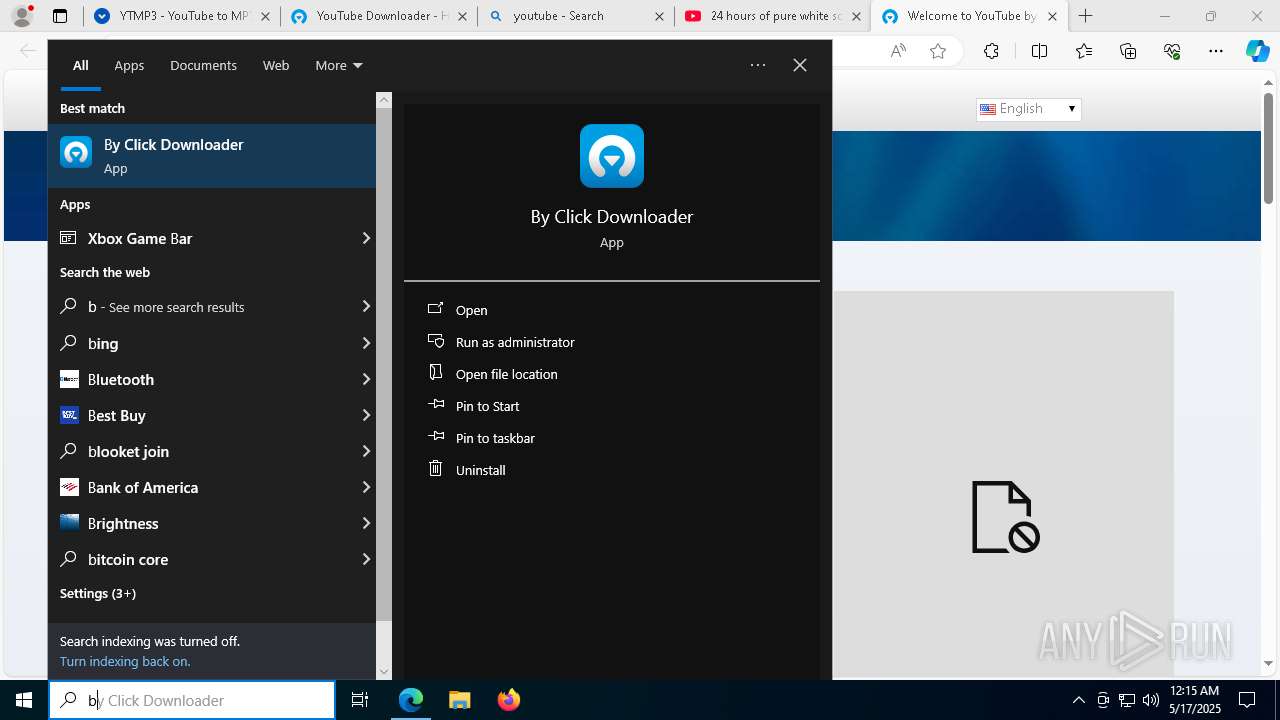Switch to YouTube Downloader browser tab
Image resolution: width=1280 pixels, height=720 pixels.
(x=378, y=16)
